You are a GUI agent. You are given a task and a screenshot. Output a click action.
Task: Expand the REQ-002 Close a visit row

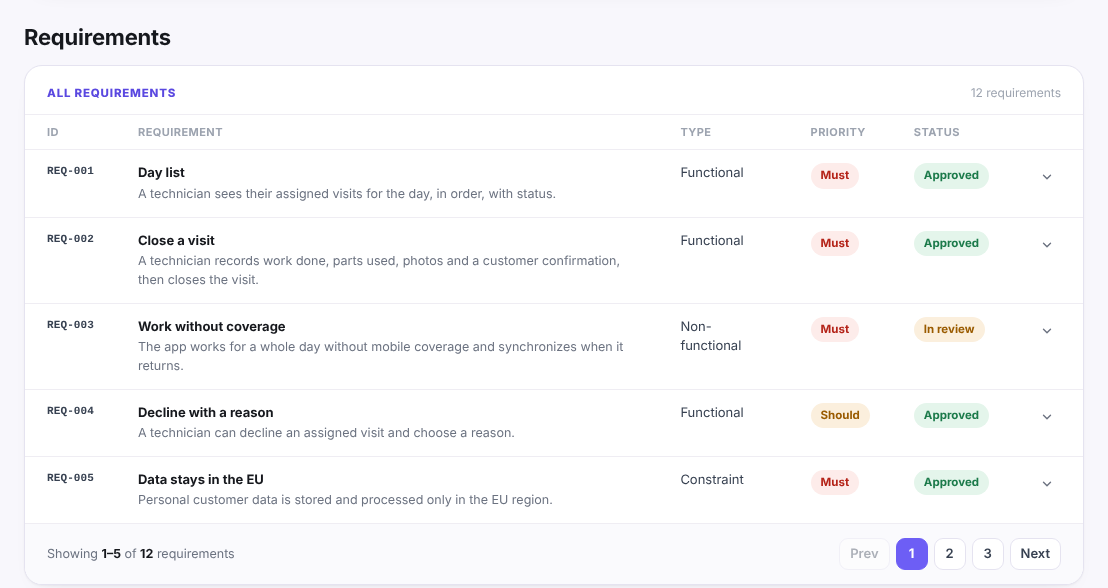point(1047,245)
